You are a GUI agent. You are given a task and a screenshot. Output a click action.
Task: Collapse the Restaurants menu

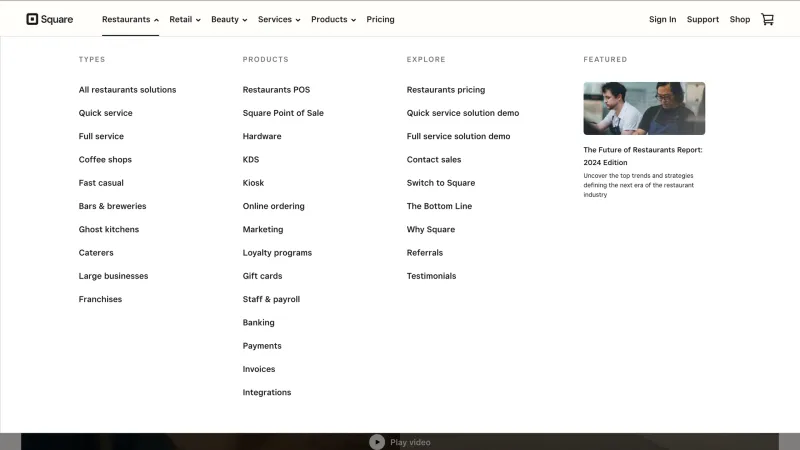[x=130, y=19]
